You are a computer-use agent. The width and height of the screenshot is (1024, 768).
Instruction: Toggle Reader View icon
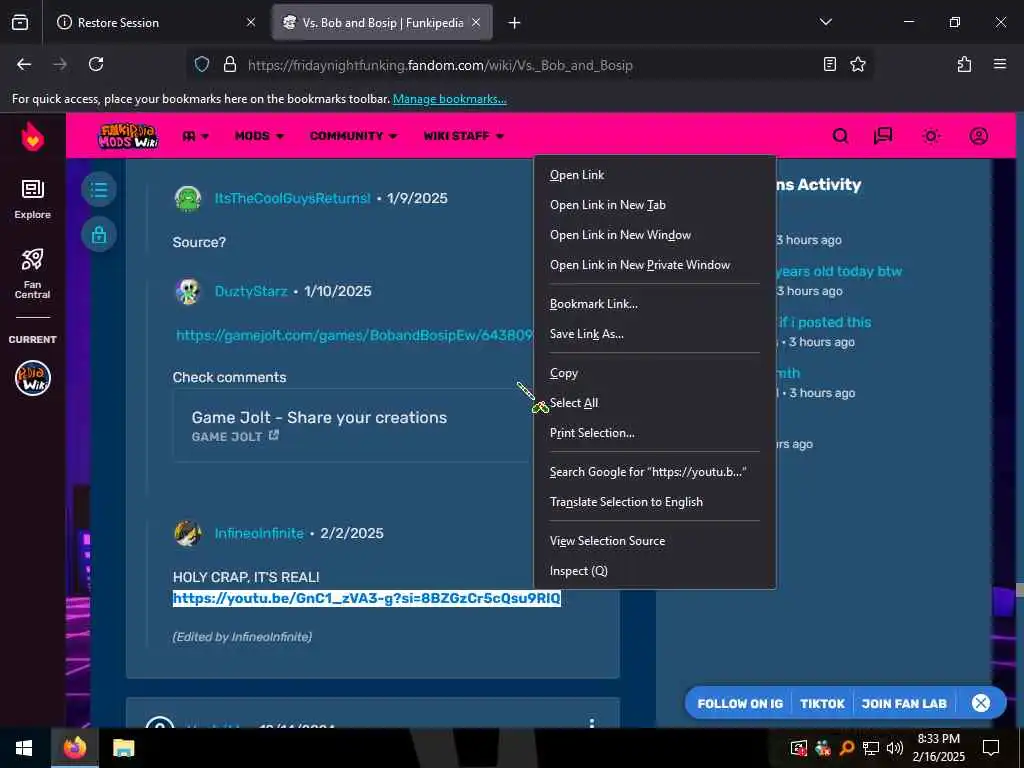pyautogui.click(x=829, y=65)
